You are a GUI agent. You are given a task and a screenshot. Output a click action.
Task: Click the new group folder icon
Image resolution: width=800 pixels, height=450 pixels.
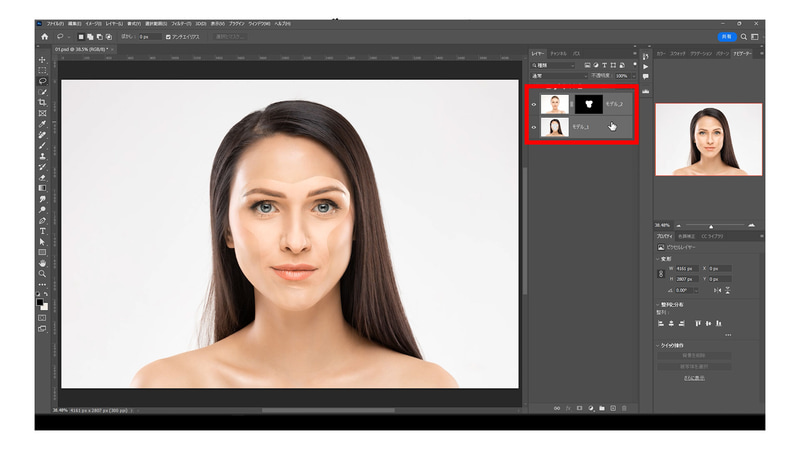(602, 408)
